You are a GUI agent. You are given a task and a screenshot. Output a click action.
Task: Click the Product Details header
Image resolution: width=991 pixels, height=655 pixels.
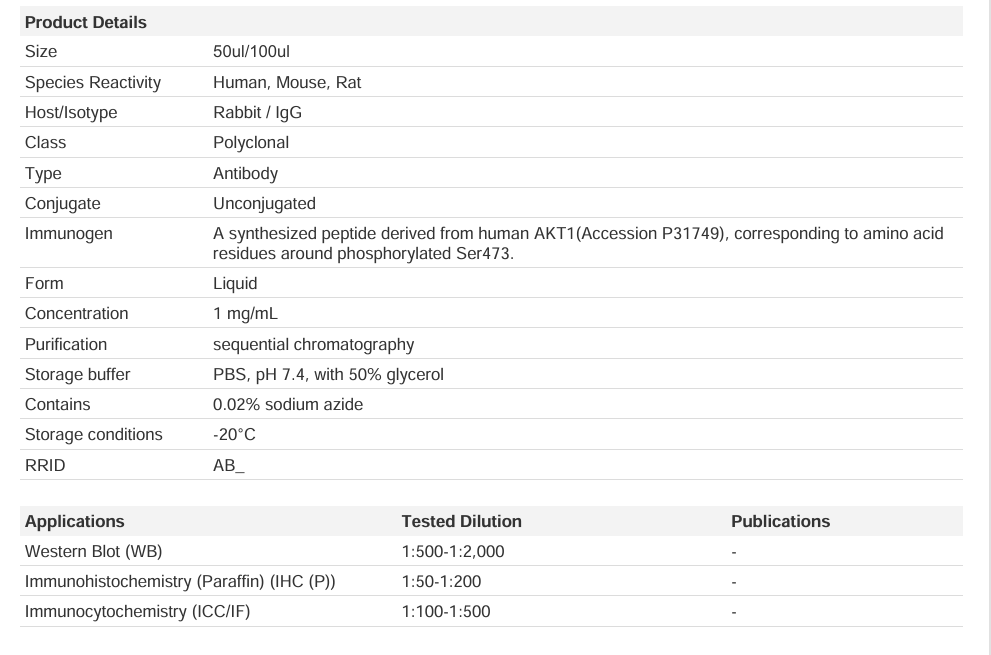pos(85,22)
